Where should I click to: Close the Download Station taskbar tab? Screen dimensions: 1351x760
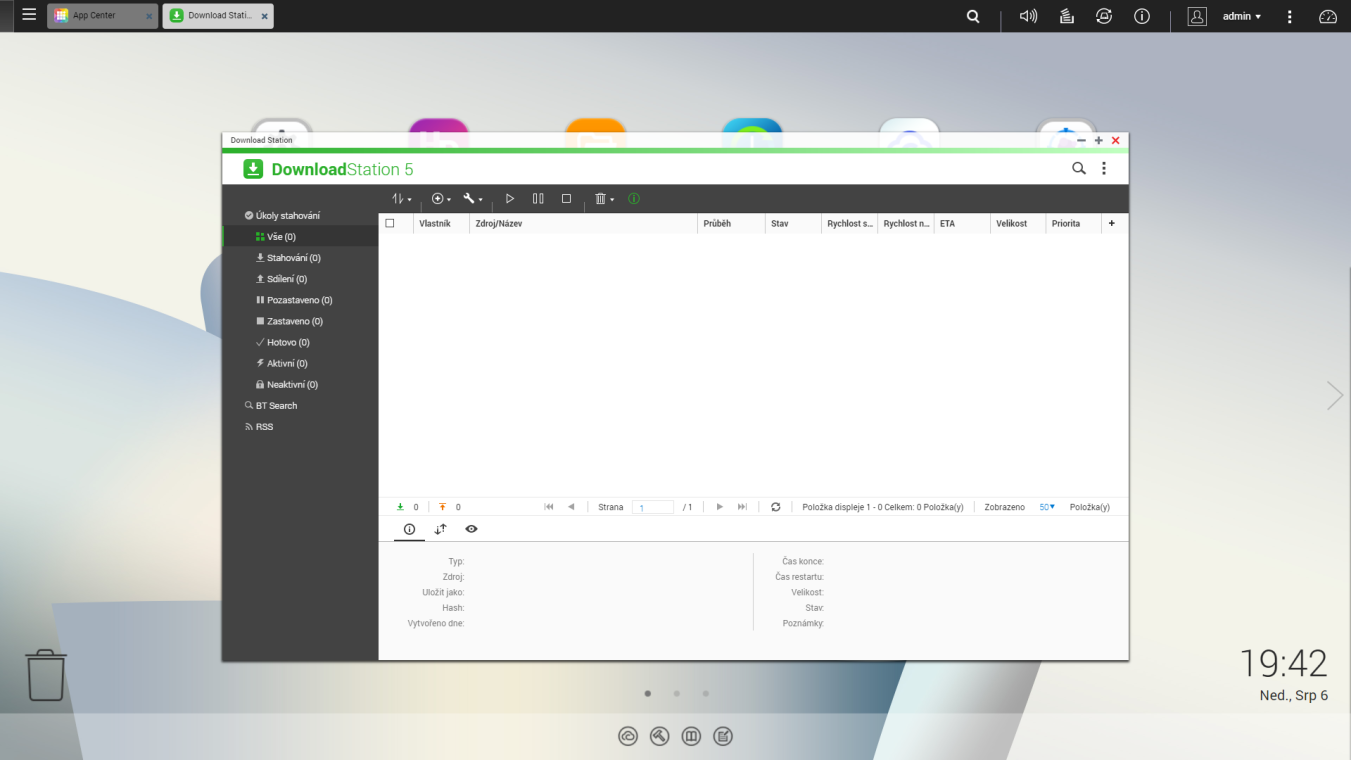coord(264,16)
